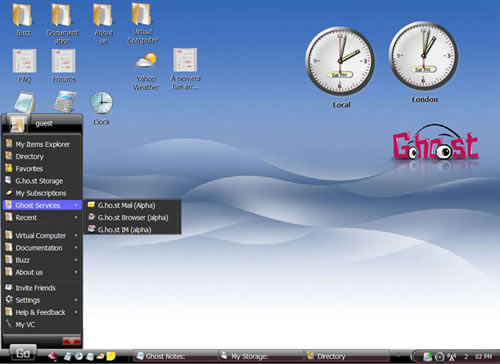The image size is (500, 364).
Task: Switch to Ghost Notes taskbar window
Action: pyautogui.click(x=175, y=356)
